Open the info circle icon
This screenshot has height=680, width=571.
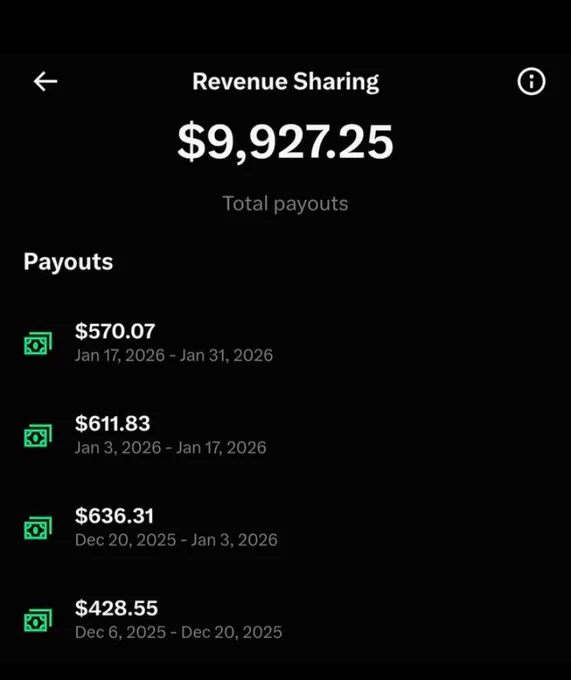[x=531, y=81]
